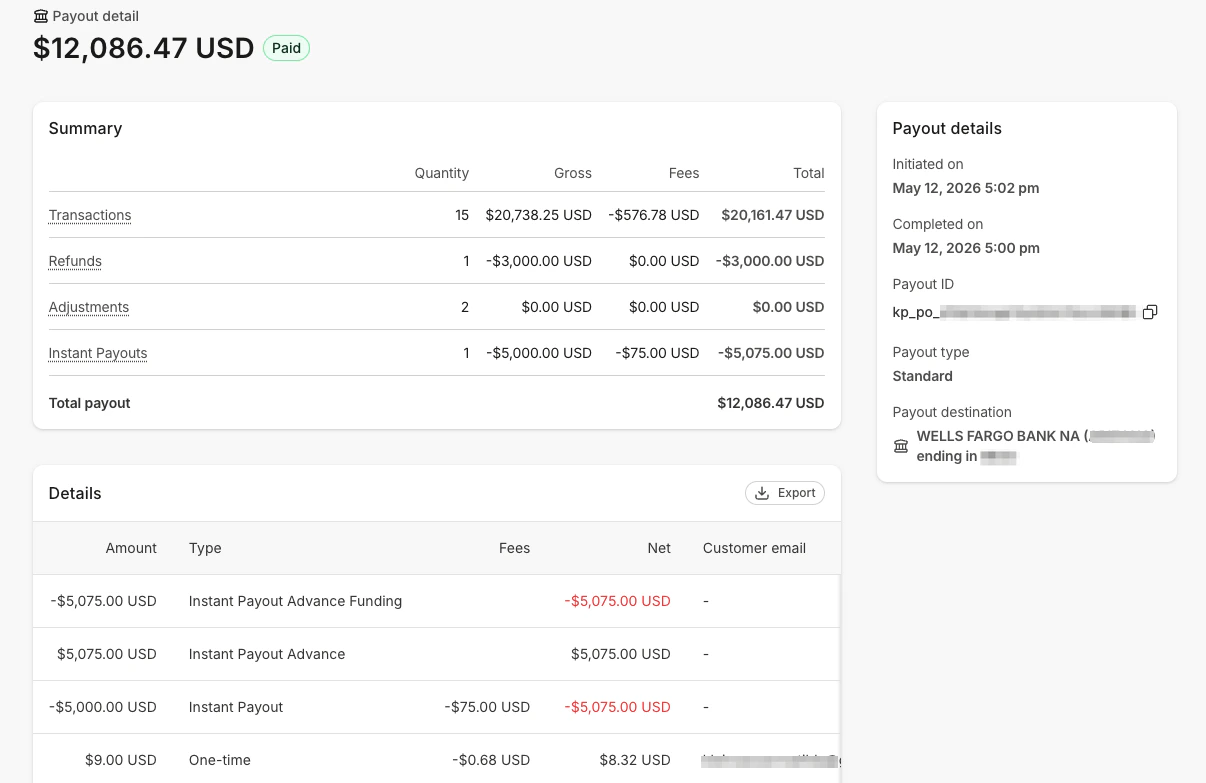
Task: Click the $20,161.47 USD transactions total
Action: [x=773, y=215]
